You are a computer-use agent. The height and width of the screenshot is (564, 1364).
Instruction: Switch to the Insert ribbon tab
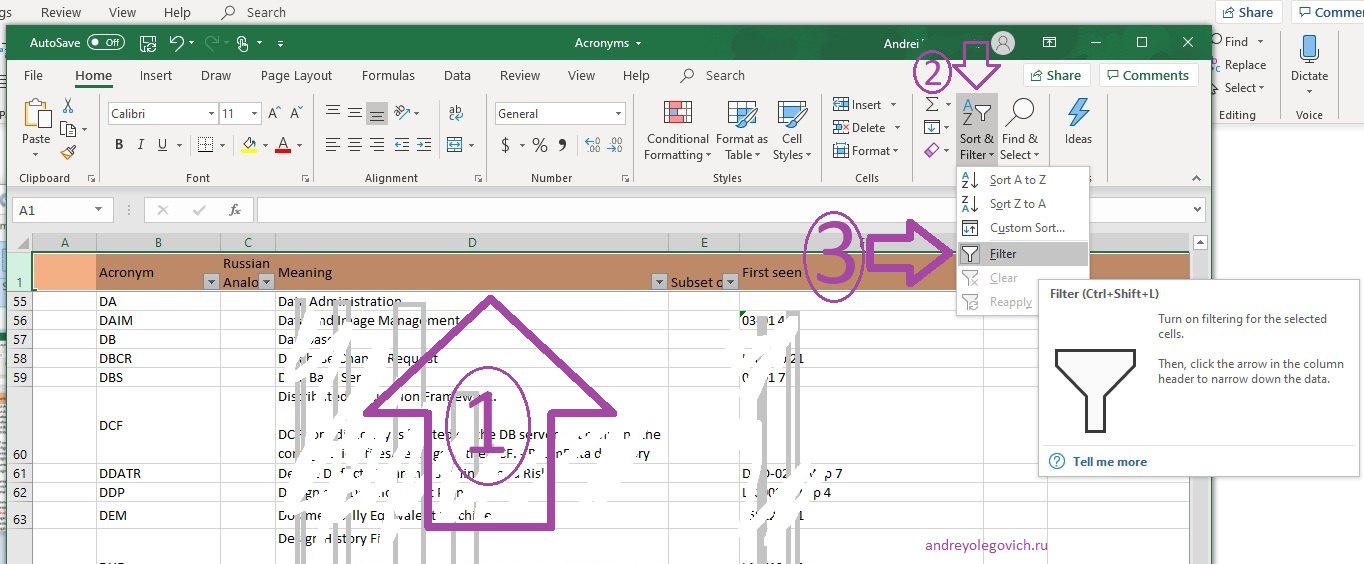(x=156, y=75)
